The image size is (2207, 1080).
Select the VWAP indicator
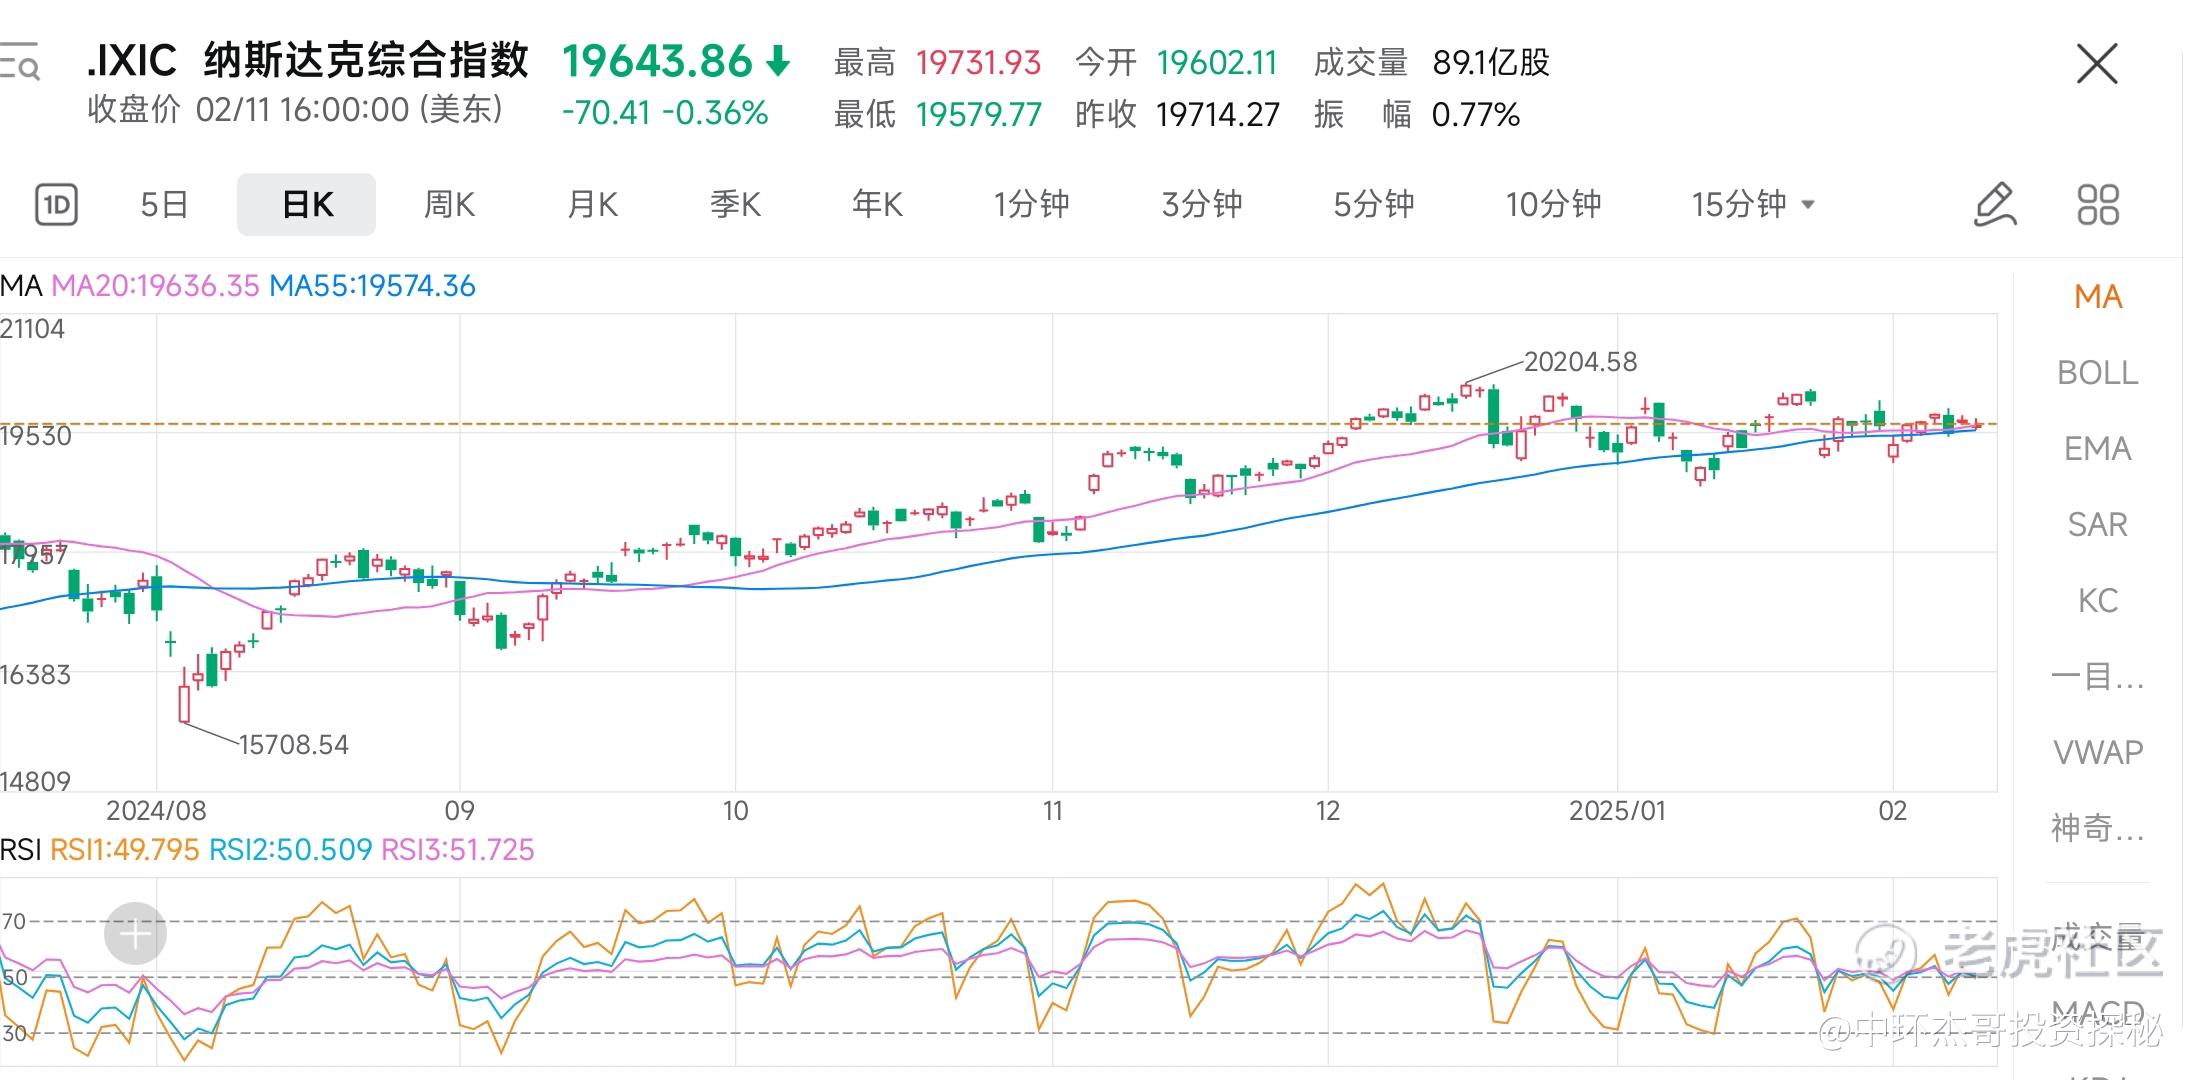coord(2097,752)
